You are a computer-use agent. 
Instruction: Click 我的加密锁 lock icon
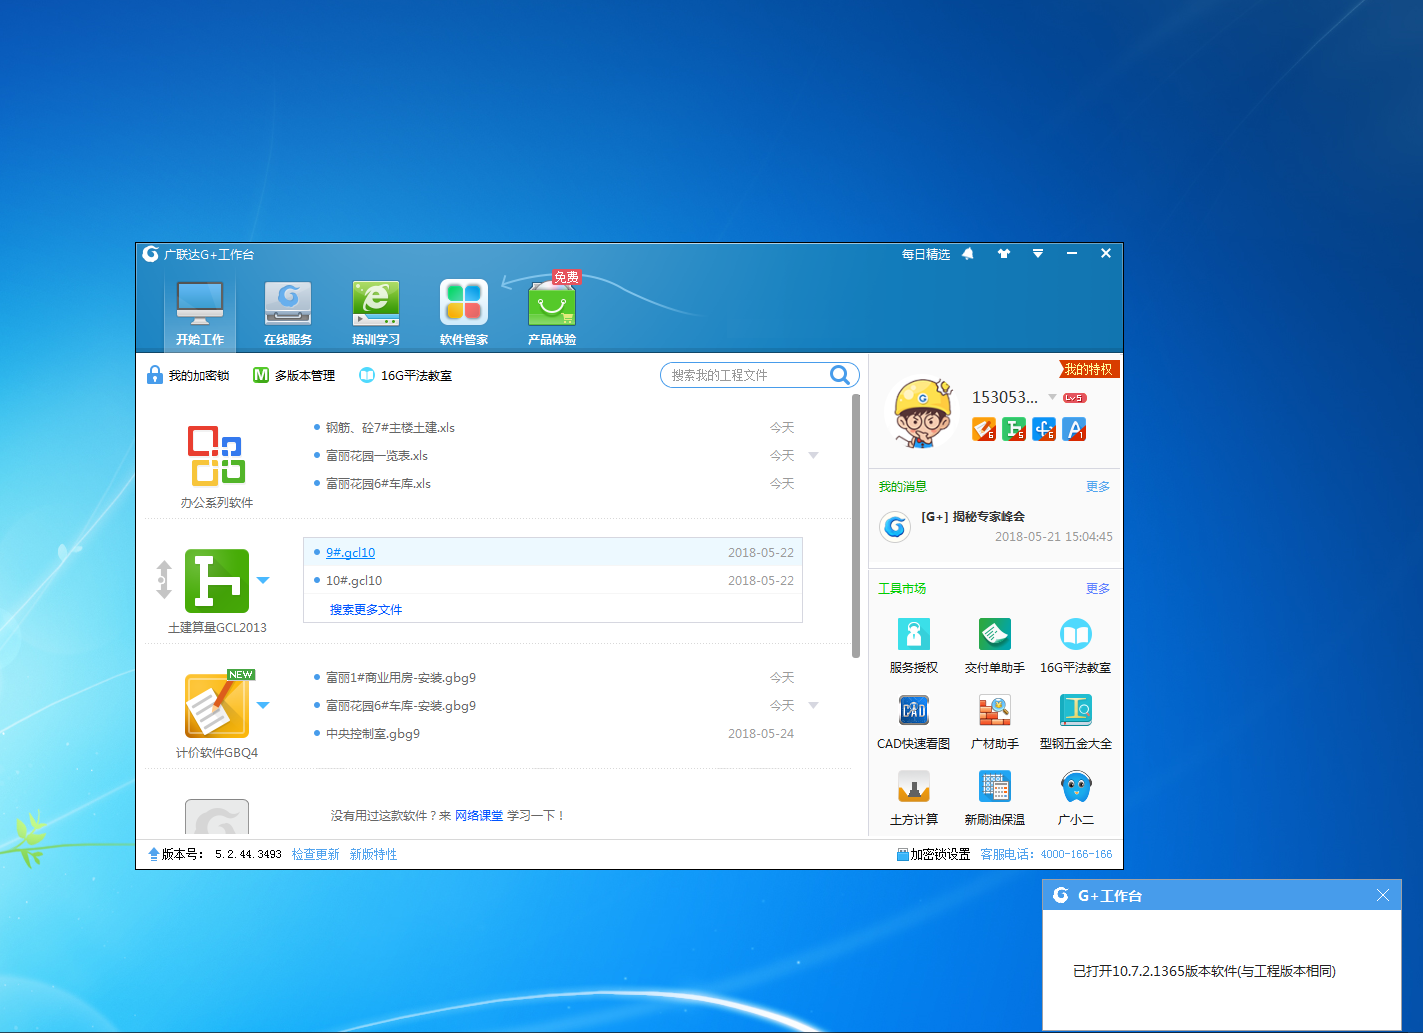point(155,375)
